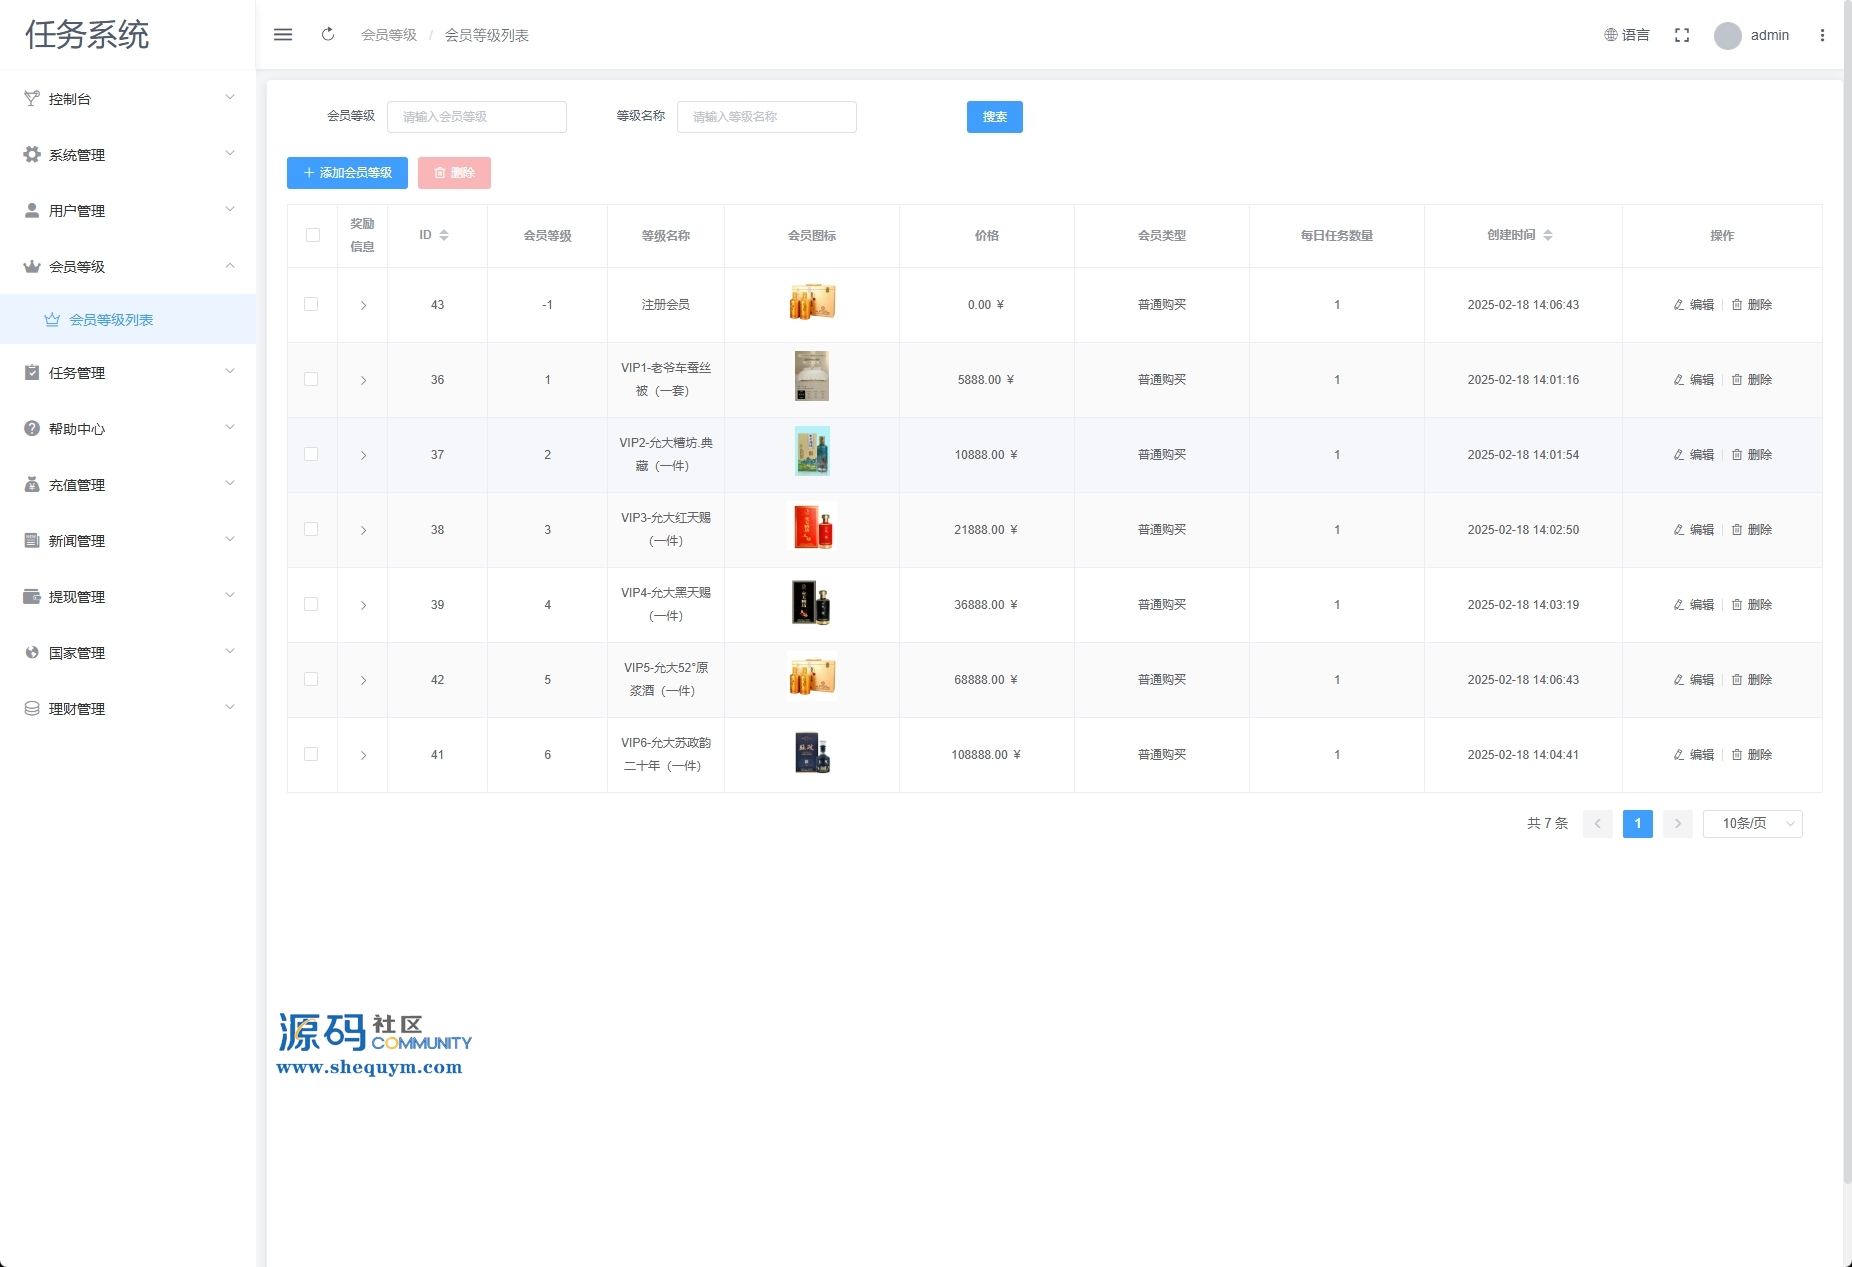This screenshot has width=1852, height=1267.
Task: Toggle fullscreen mode icon
Action: pos(1682,35)
